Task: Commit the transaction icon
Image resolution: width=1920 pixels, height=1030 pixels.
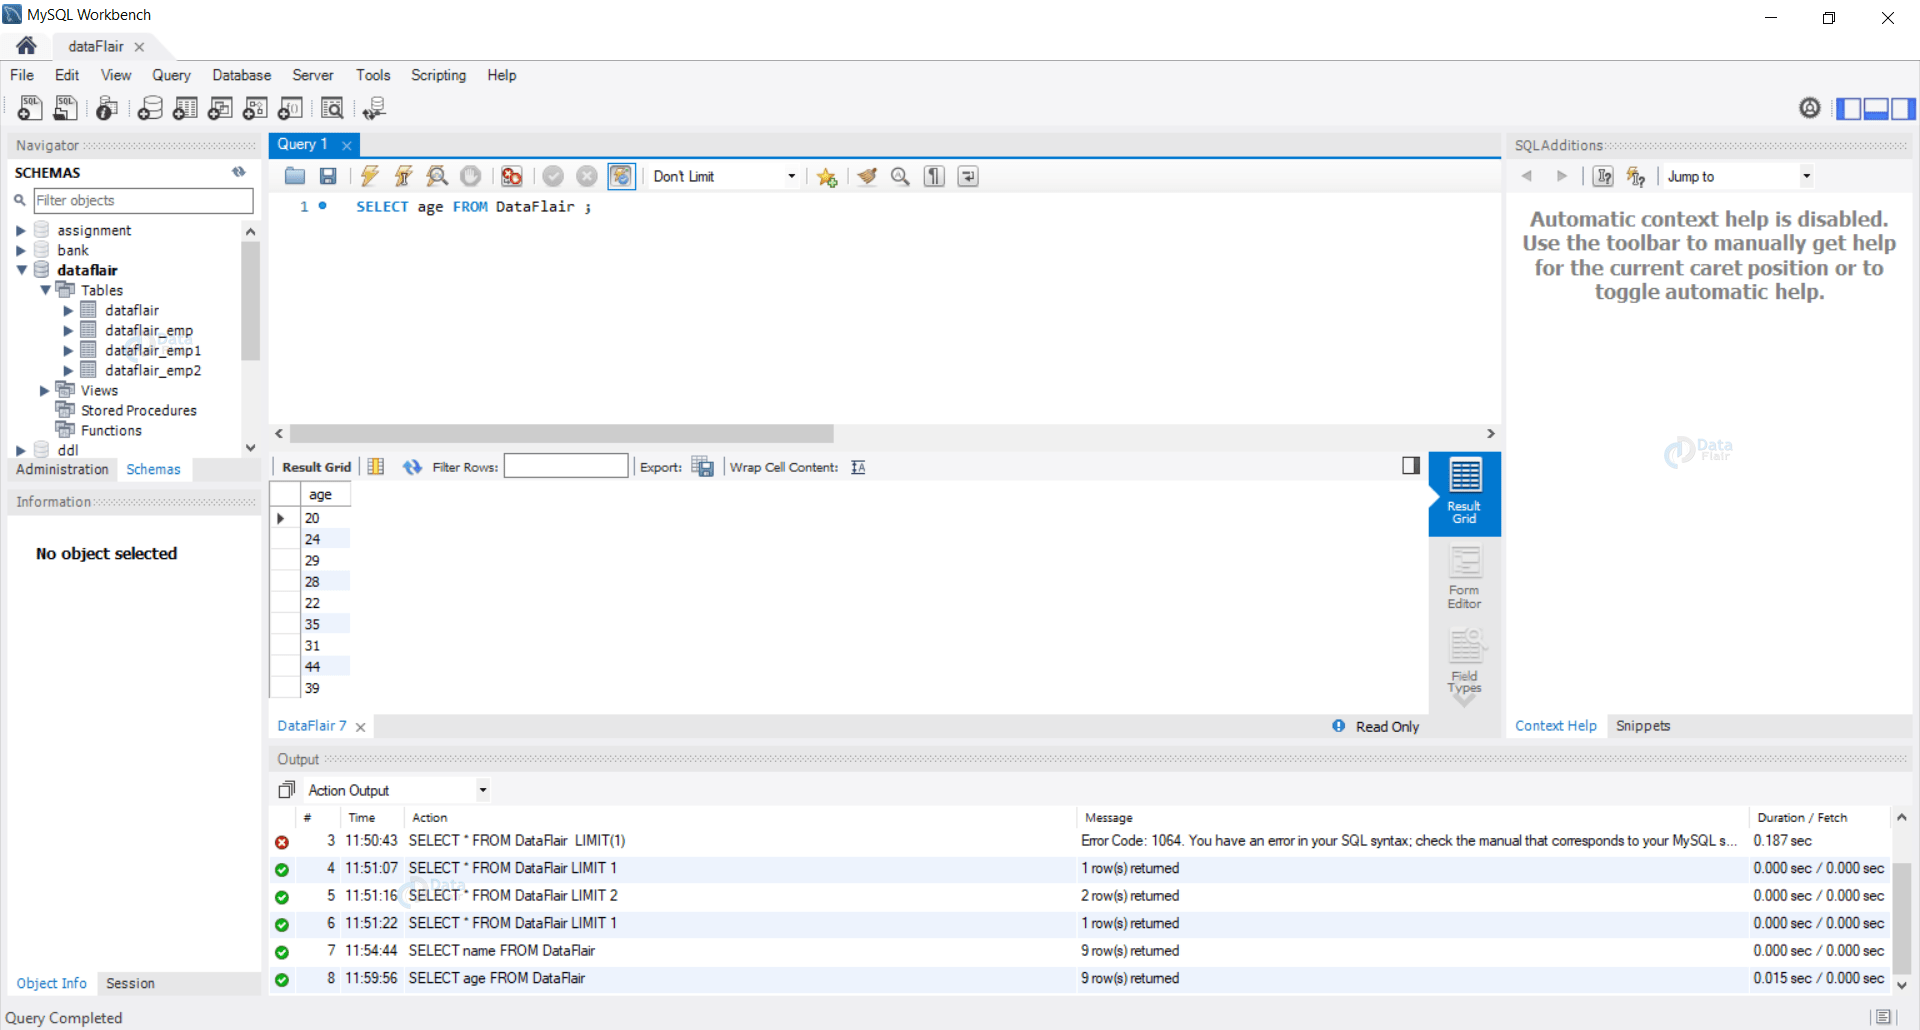Action: (x=553, y=176)
